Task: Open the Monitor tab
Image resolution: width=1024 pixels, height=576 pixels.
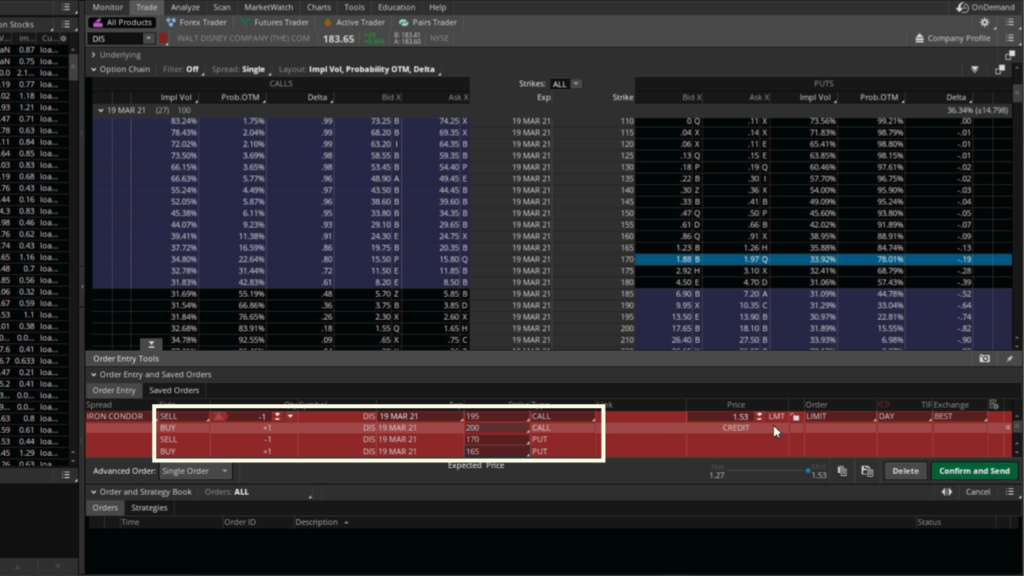Action: [107, 7]
